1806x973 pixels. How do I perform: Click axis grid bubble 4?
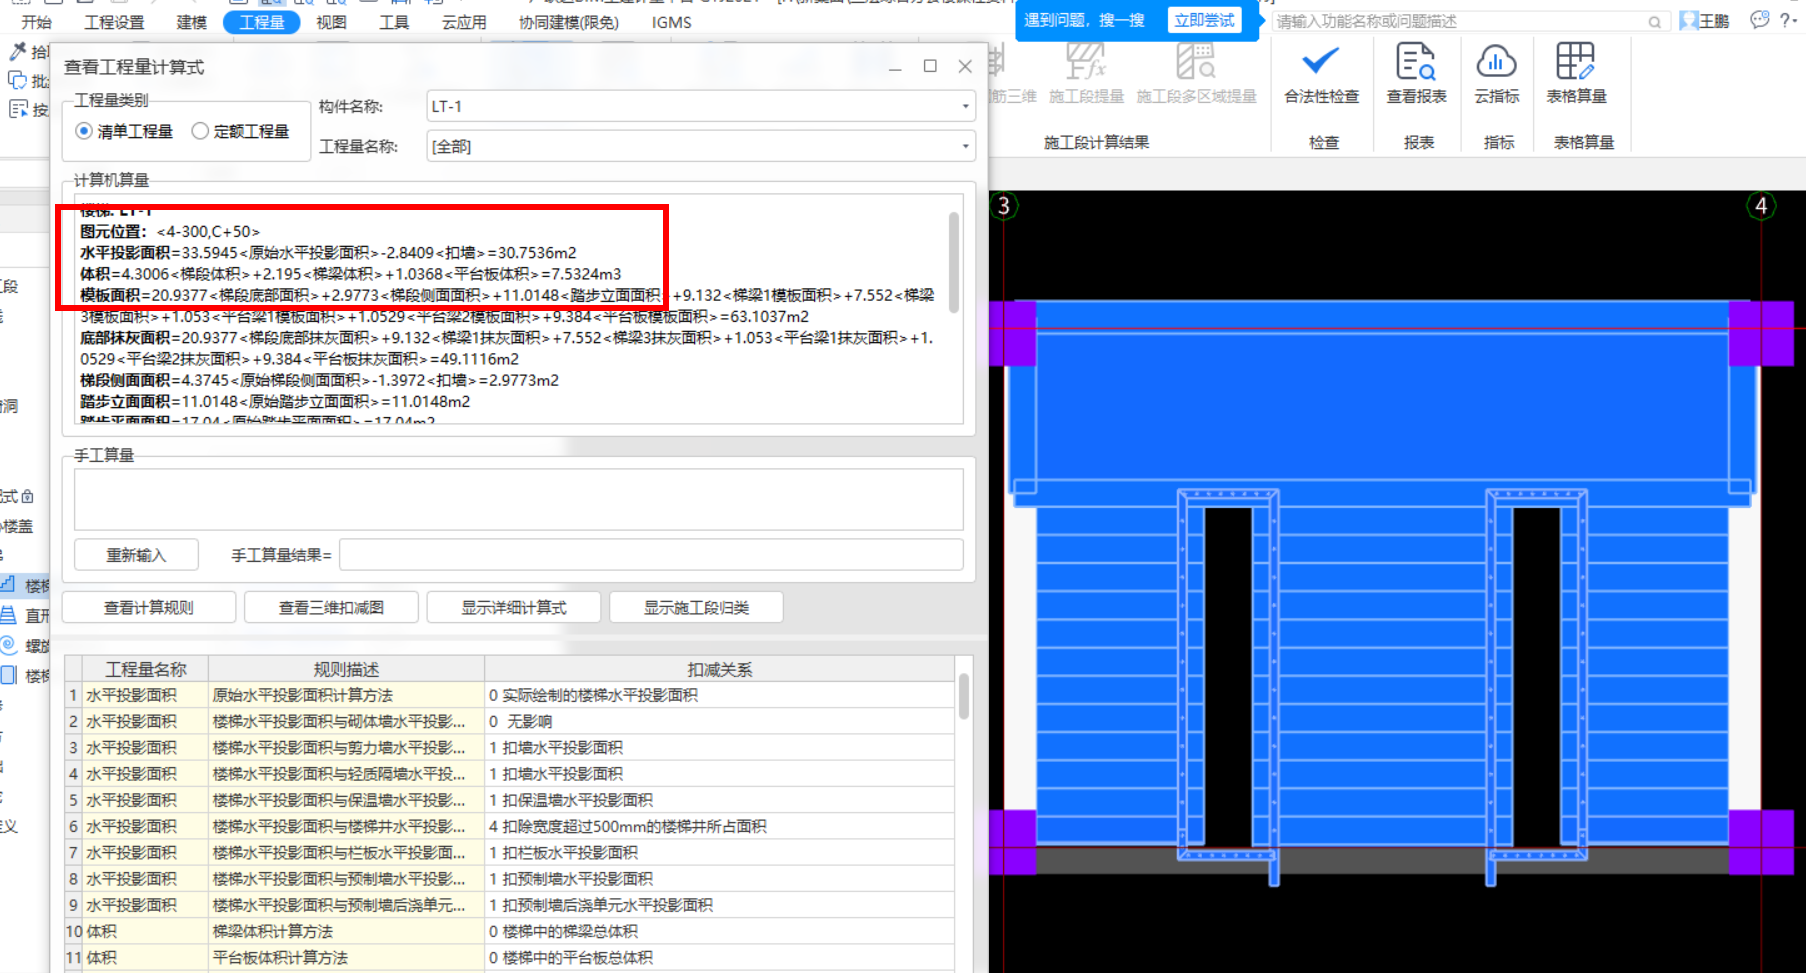pyautogui.click(x=1761, y=206)
